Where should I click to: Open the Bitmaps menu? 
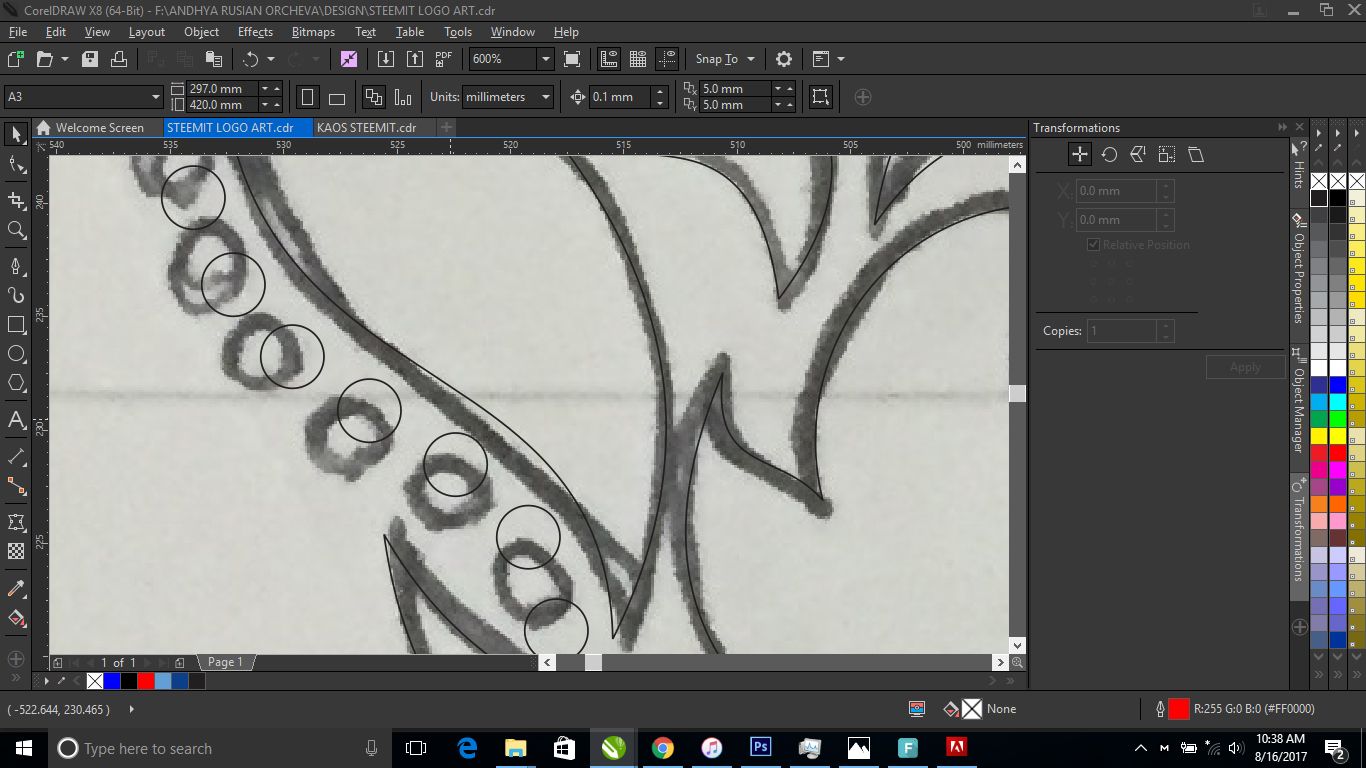pyautogui.click(x=313, y=31)
